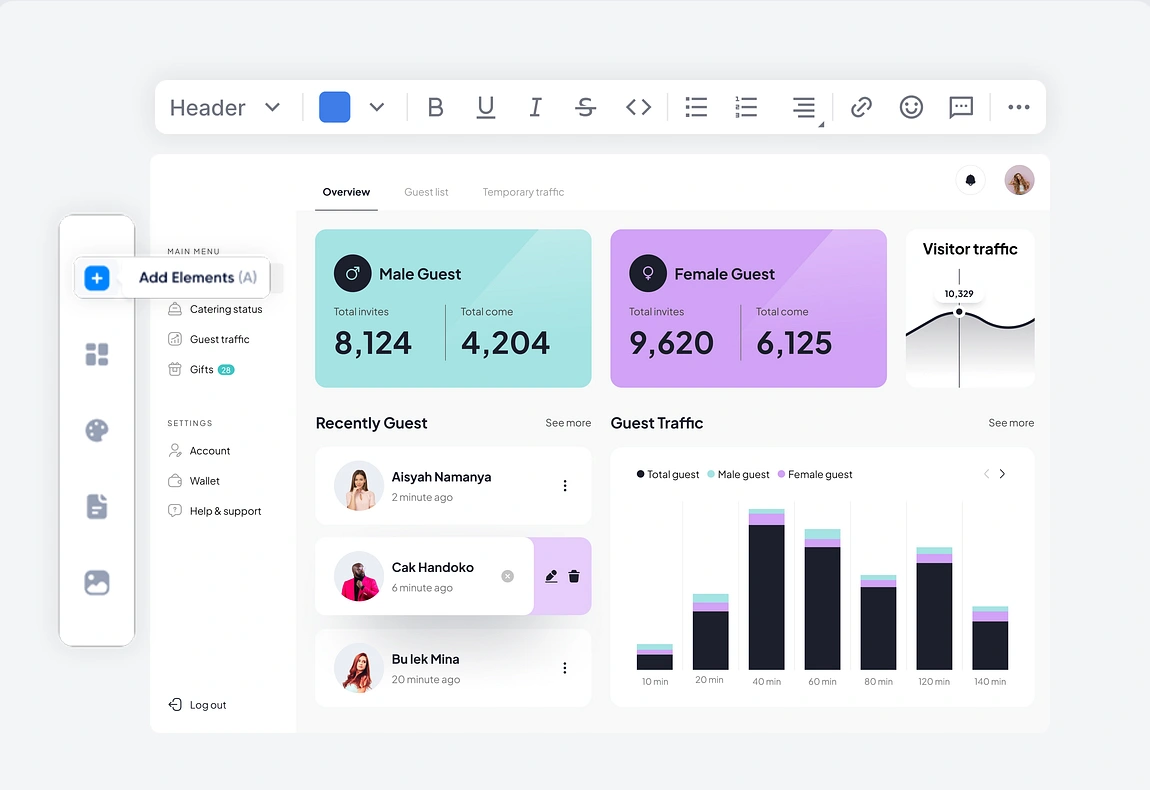
Task: Click See more beside Recently Guest
Action: click(x=568, y=423)
